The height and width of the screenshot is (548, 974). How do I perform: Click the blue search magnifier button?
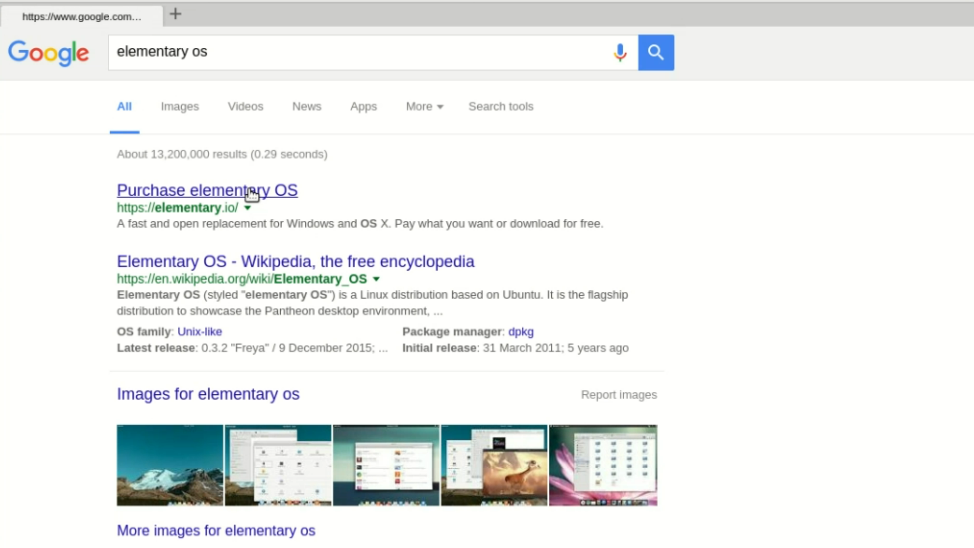[x=655, y=52]
